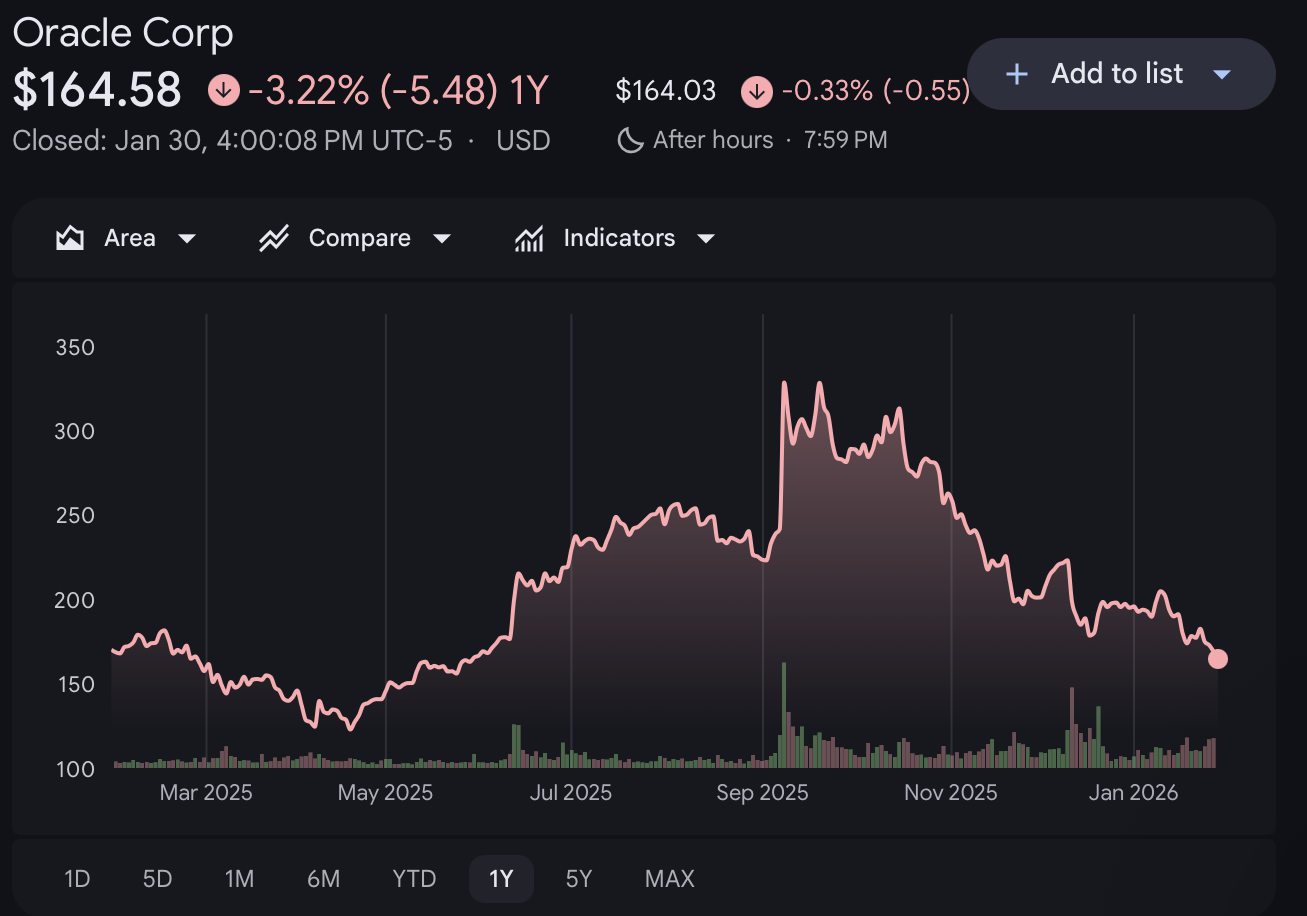Expand the Area chart type dropdown arrow

coord(187,239)
